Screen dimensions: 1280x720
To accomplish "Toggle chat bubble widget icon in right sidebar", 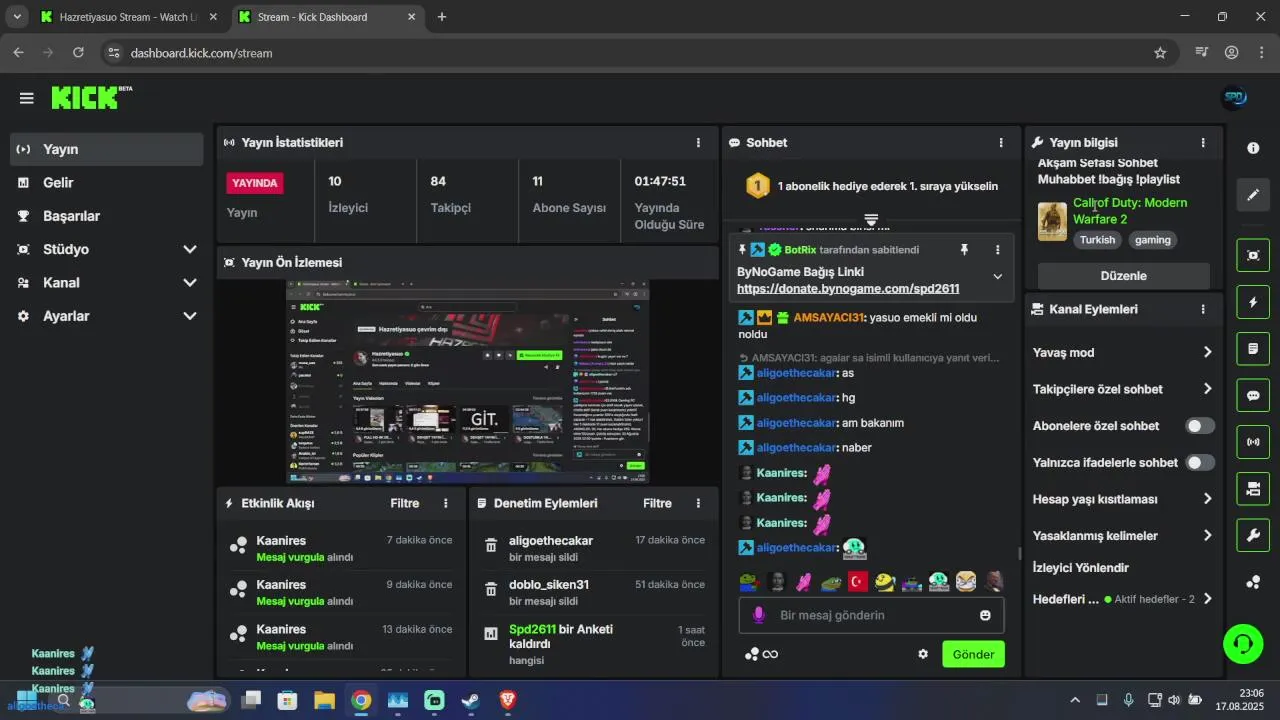I will pos(1253,395).
